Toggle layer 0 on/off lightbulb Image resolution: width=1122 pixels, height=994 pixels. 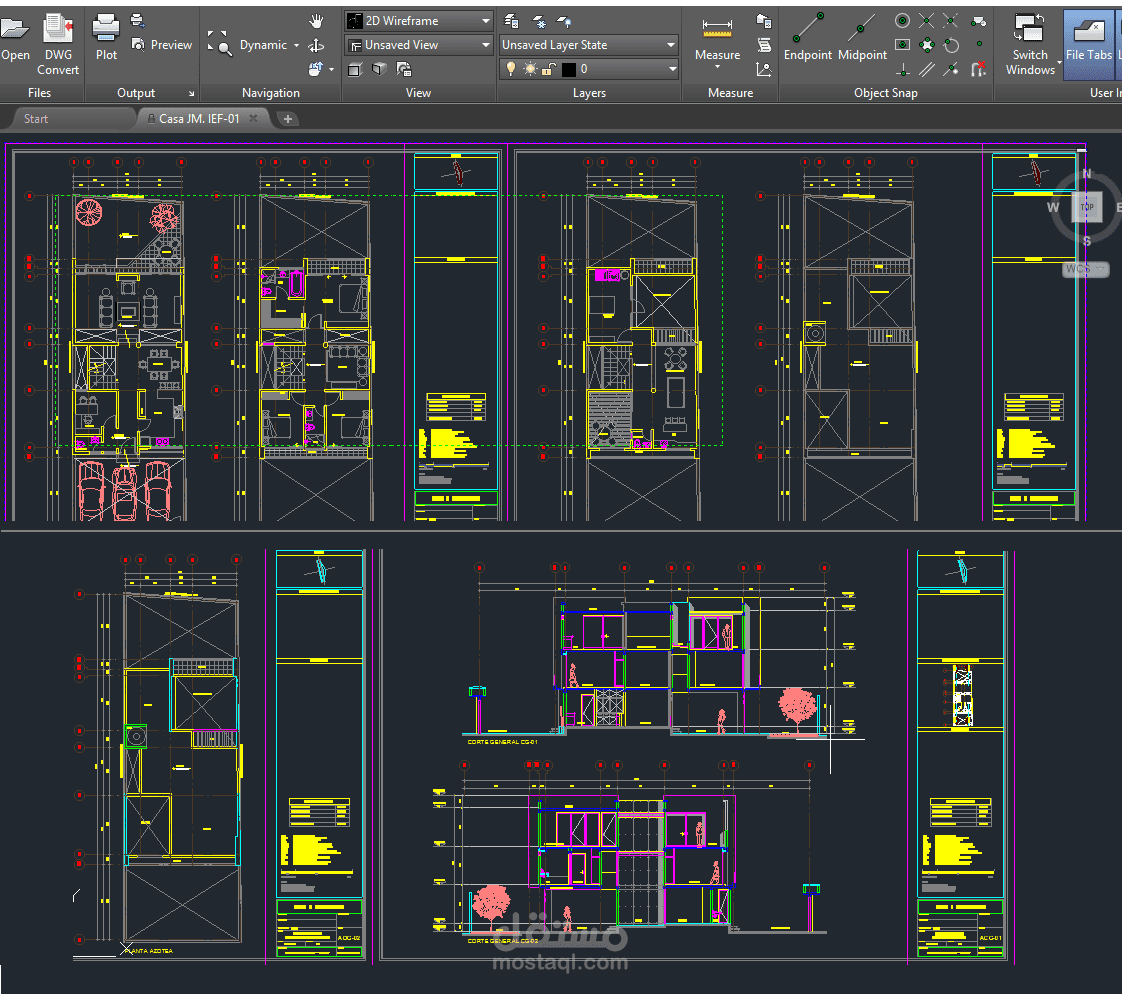pos(511,69)
